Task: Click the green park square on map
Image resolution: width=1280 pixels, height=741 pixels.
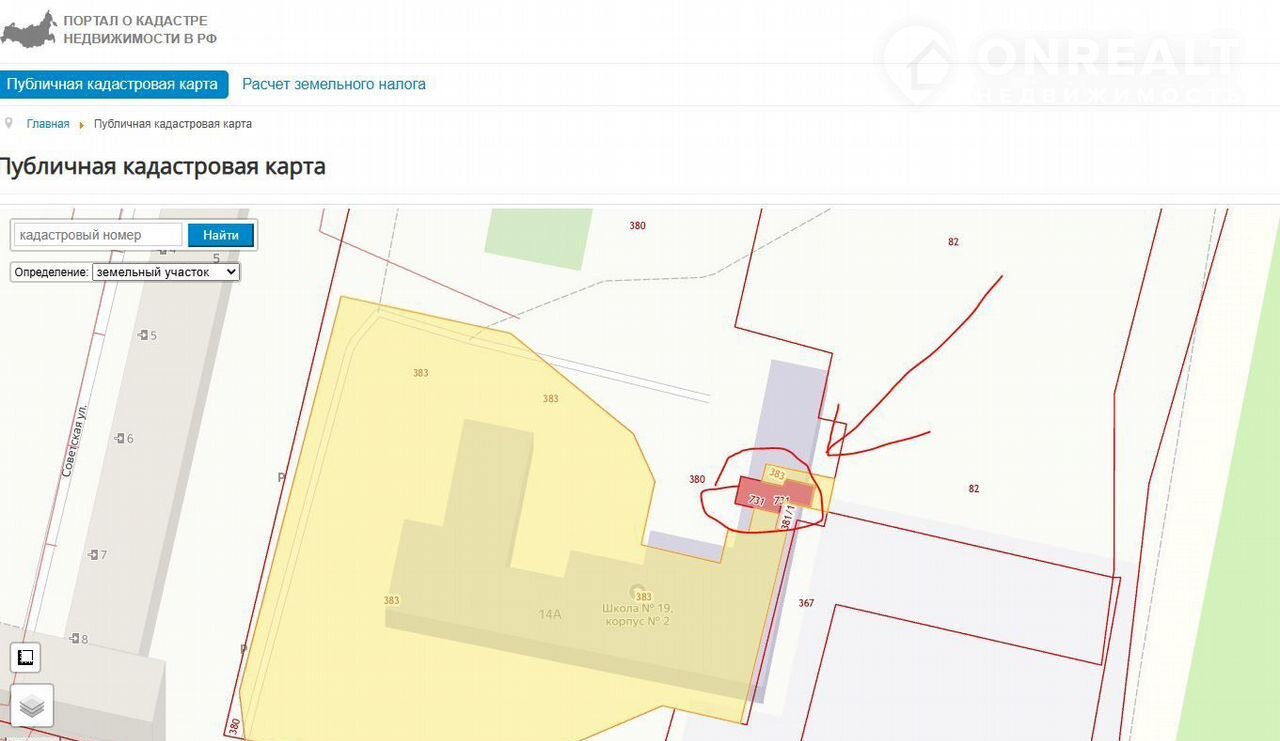Action: click(x=534, y=238)
